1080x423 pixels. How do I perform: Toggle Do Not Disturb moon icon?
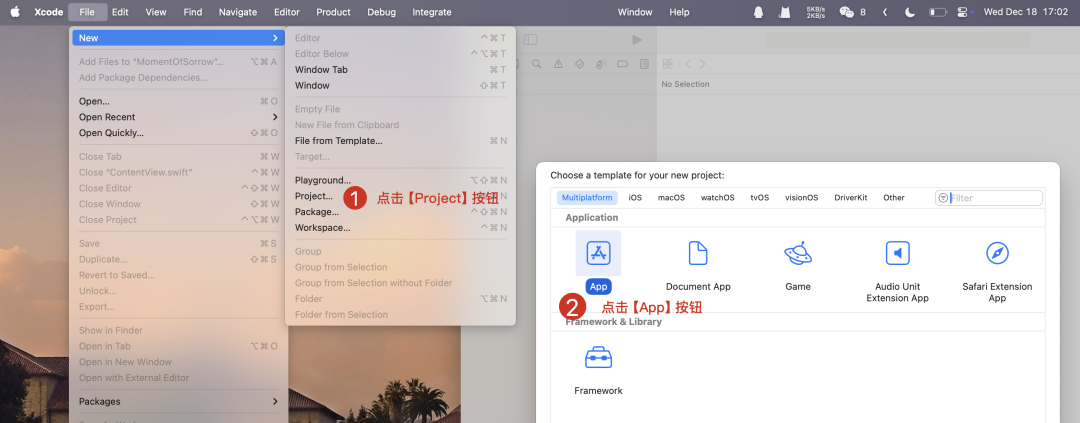click(x=910, y=12)
